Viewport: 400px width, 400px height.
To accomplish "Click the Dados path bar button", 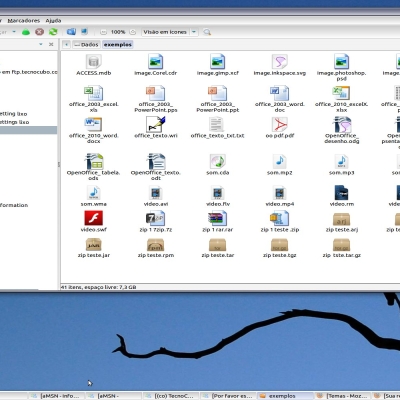I will (x=86, y=44).
